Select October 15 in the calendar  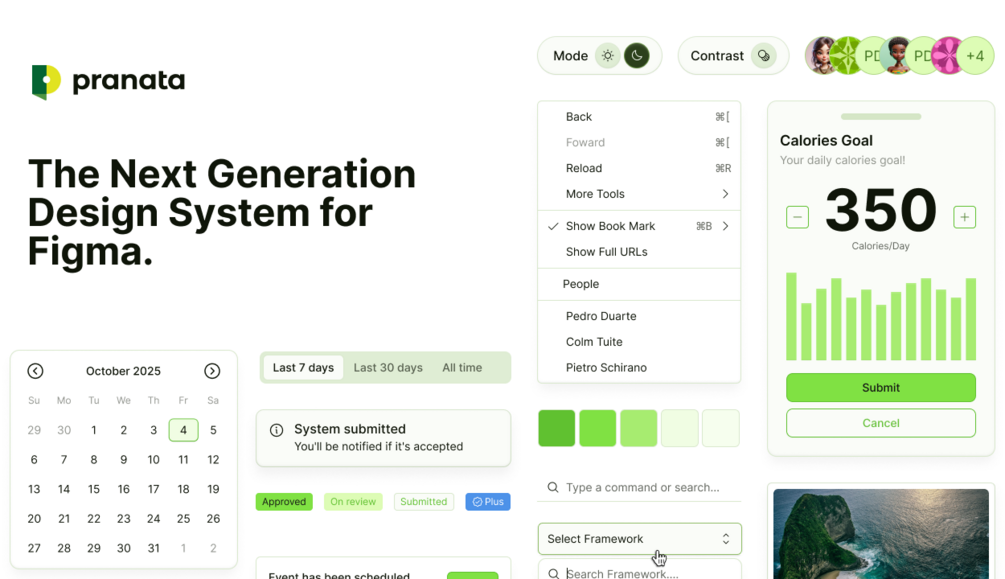tap(94, 489)
